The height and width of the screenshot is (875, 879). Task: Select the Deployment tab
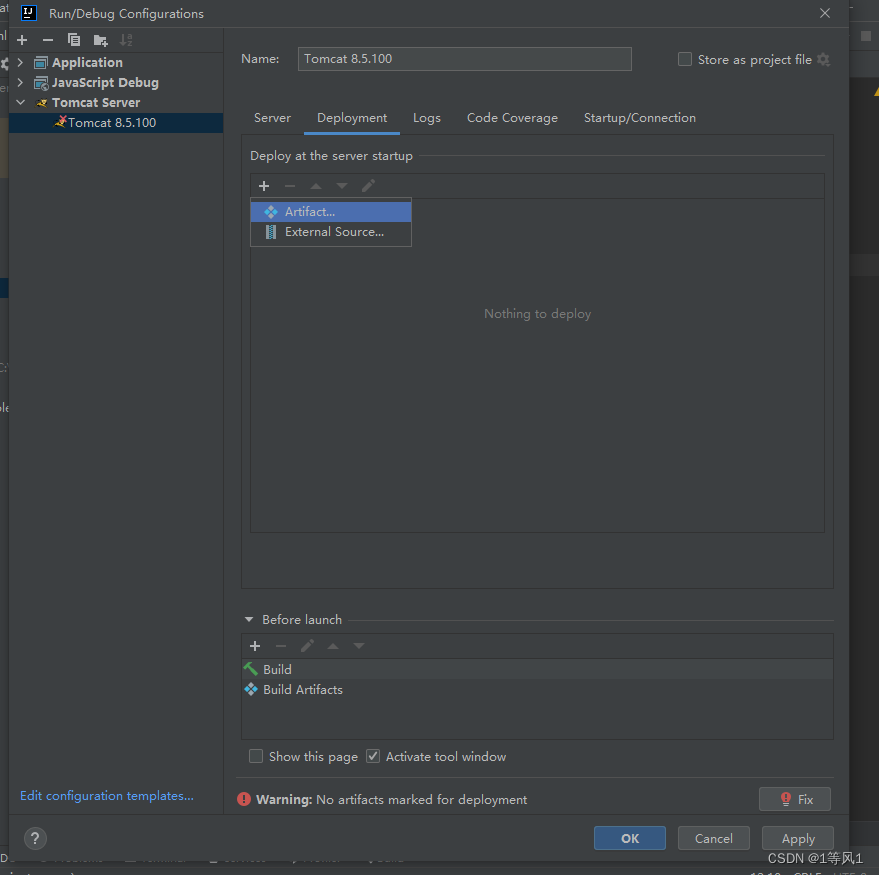tap(352, 118)
